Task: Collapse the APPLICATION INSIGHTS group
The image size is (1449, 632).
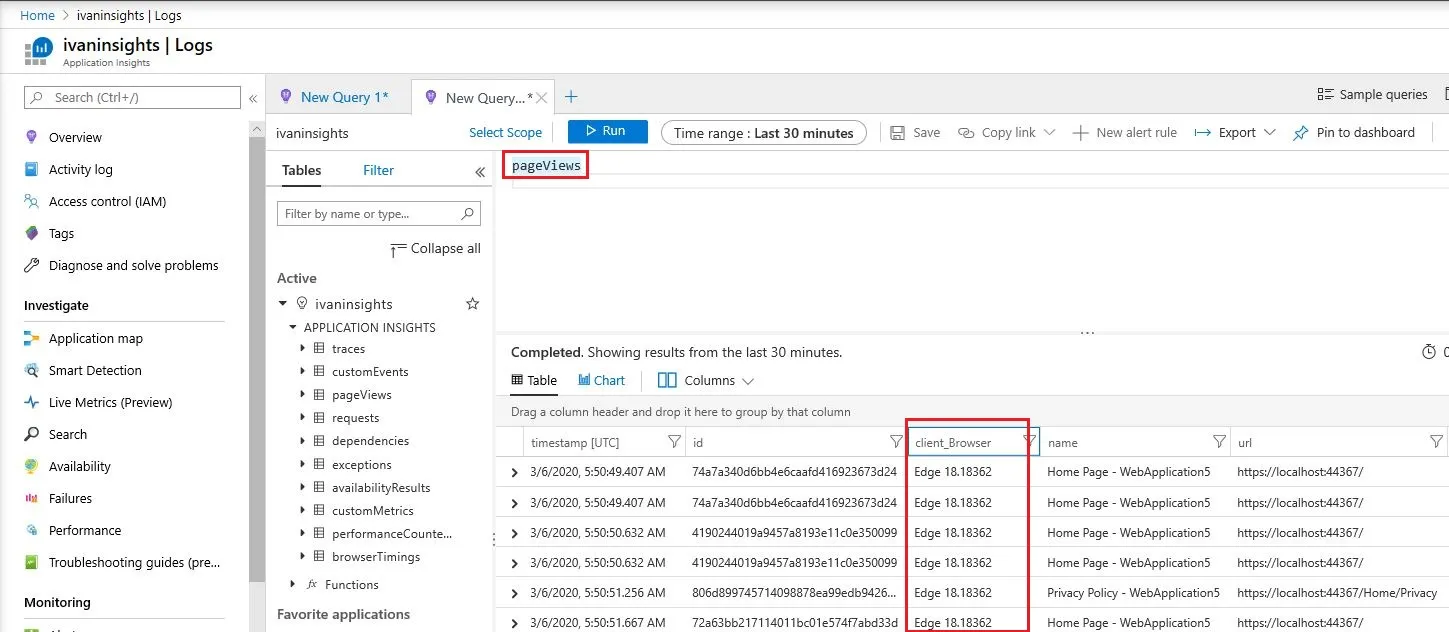Action: tap(293, 327)
